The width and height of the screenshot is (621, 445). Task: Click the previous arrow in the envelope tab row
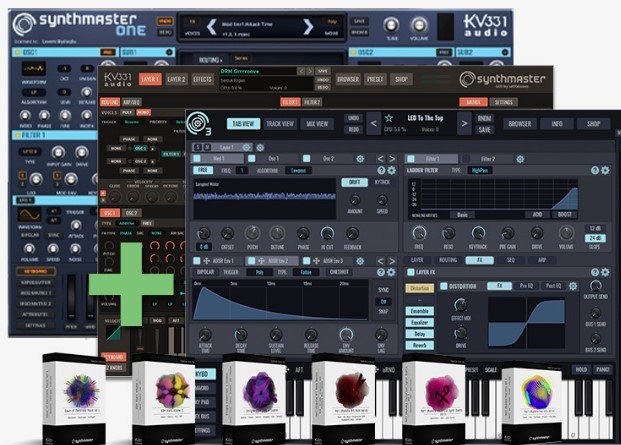pos(380,261)
